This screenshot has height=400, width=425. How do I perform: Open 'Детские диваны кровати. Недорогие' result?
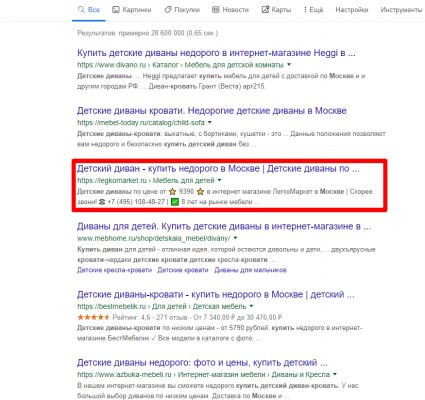pyautogui.click(x=212, y=111)
